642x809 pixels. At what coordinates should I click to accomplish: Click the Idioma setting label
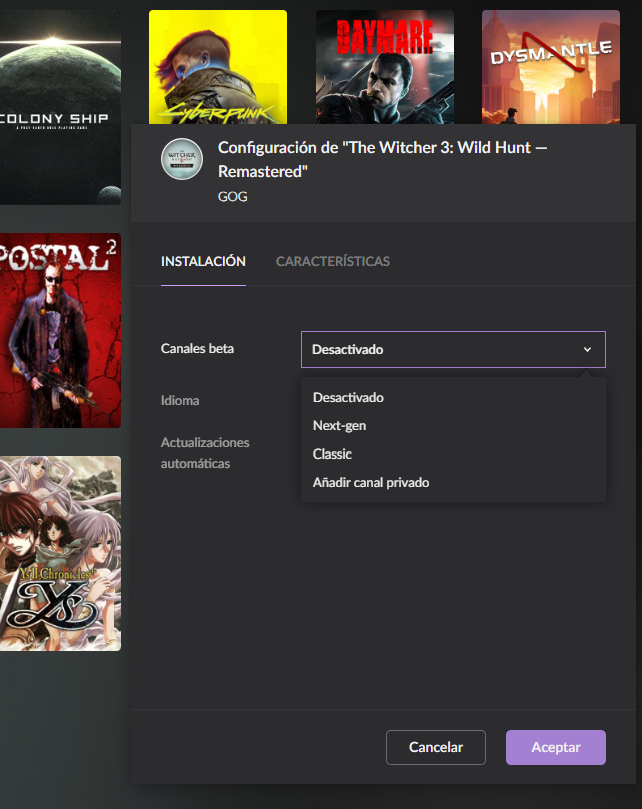(180, 400)
